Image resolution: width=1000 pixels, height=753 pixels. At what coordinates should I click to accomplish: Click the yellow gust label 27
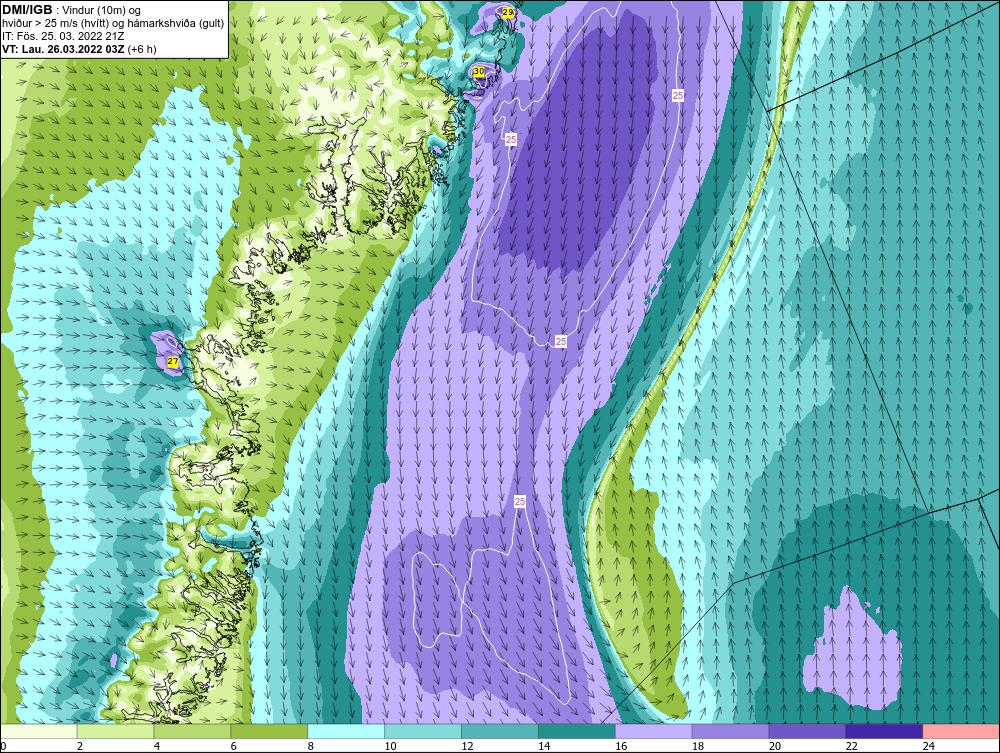pos(173,362)
